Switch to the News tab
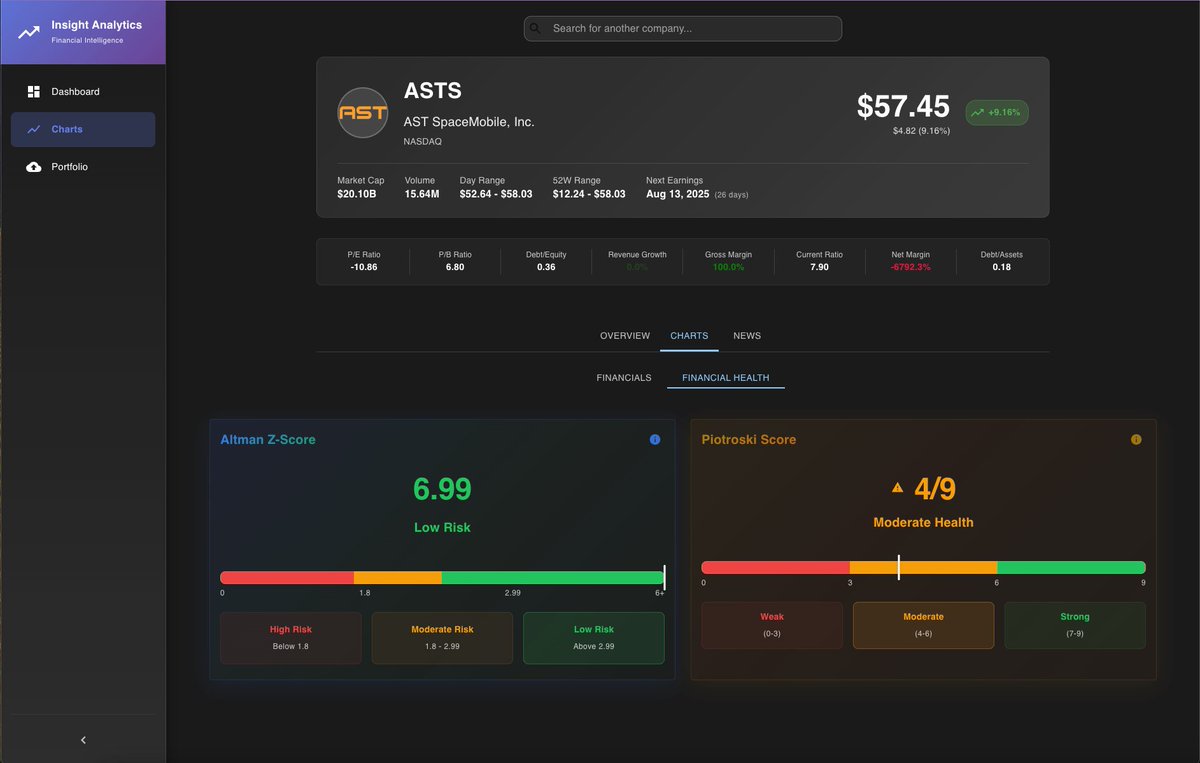The width and height of the screenshot is (1200, 763). pos(747,336)
